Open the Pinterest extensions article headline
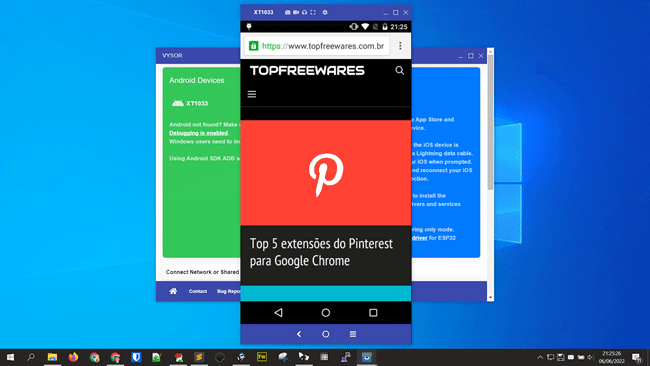The width and height of the screenshot is (650, 366). (321, 252)
